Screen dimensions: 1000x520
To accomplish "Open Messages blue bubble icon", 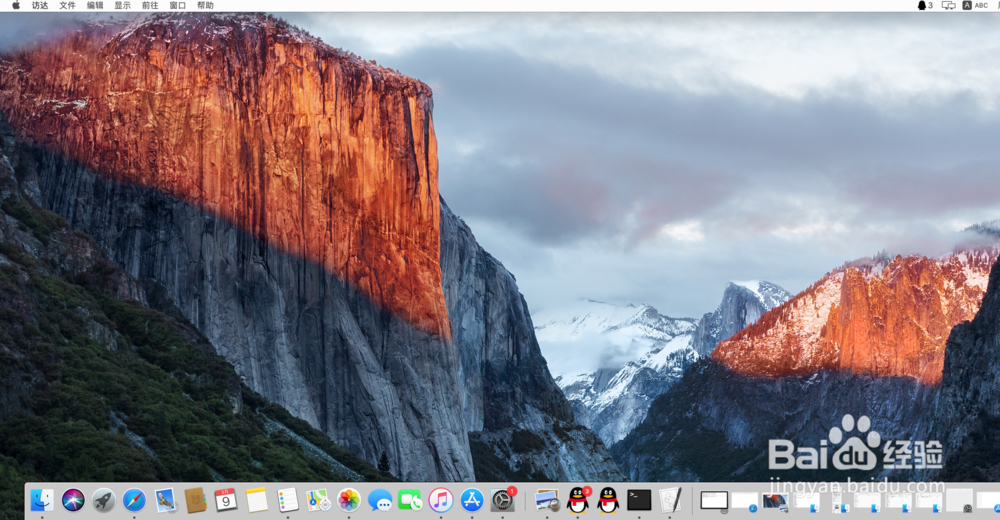I will (x=380, y=500).
